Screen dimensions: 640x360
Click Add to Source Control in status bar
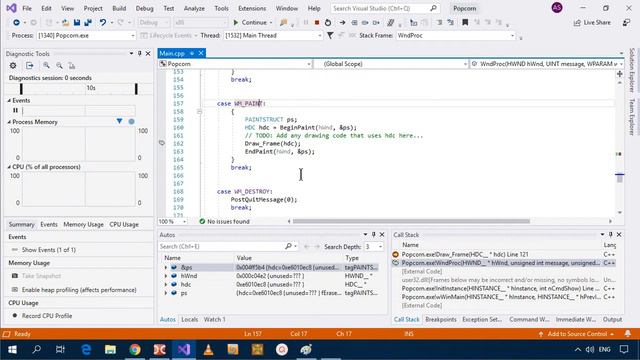577,334
